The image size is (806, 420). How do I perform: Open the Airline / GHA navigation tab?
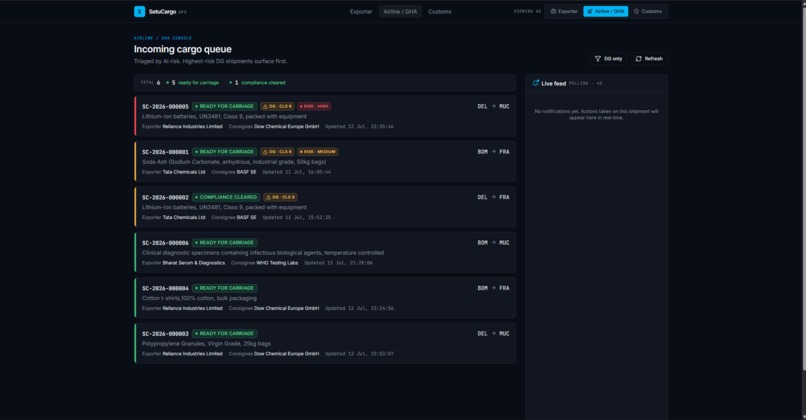(x=400, y=11)
